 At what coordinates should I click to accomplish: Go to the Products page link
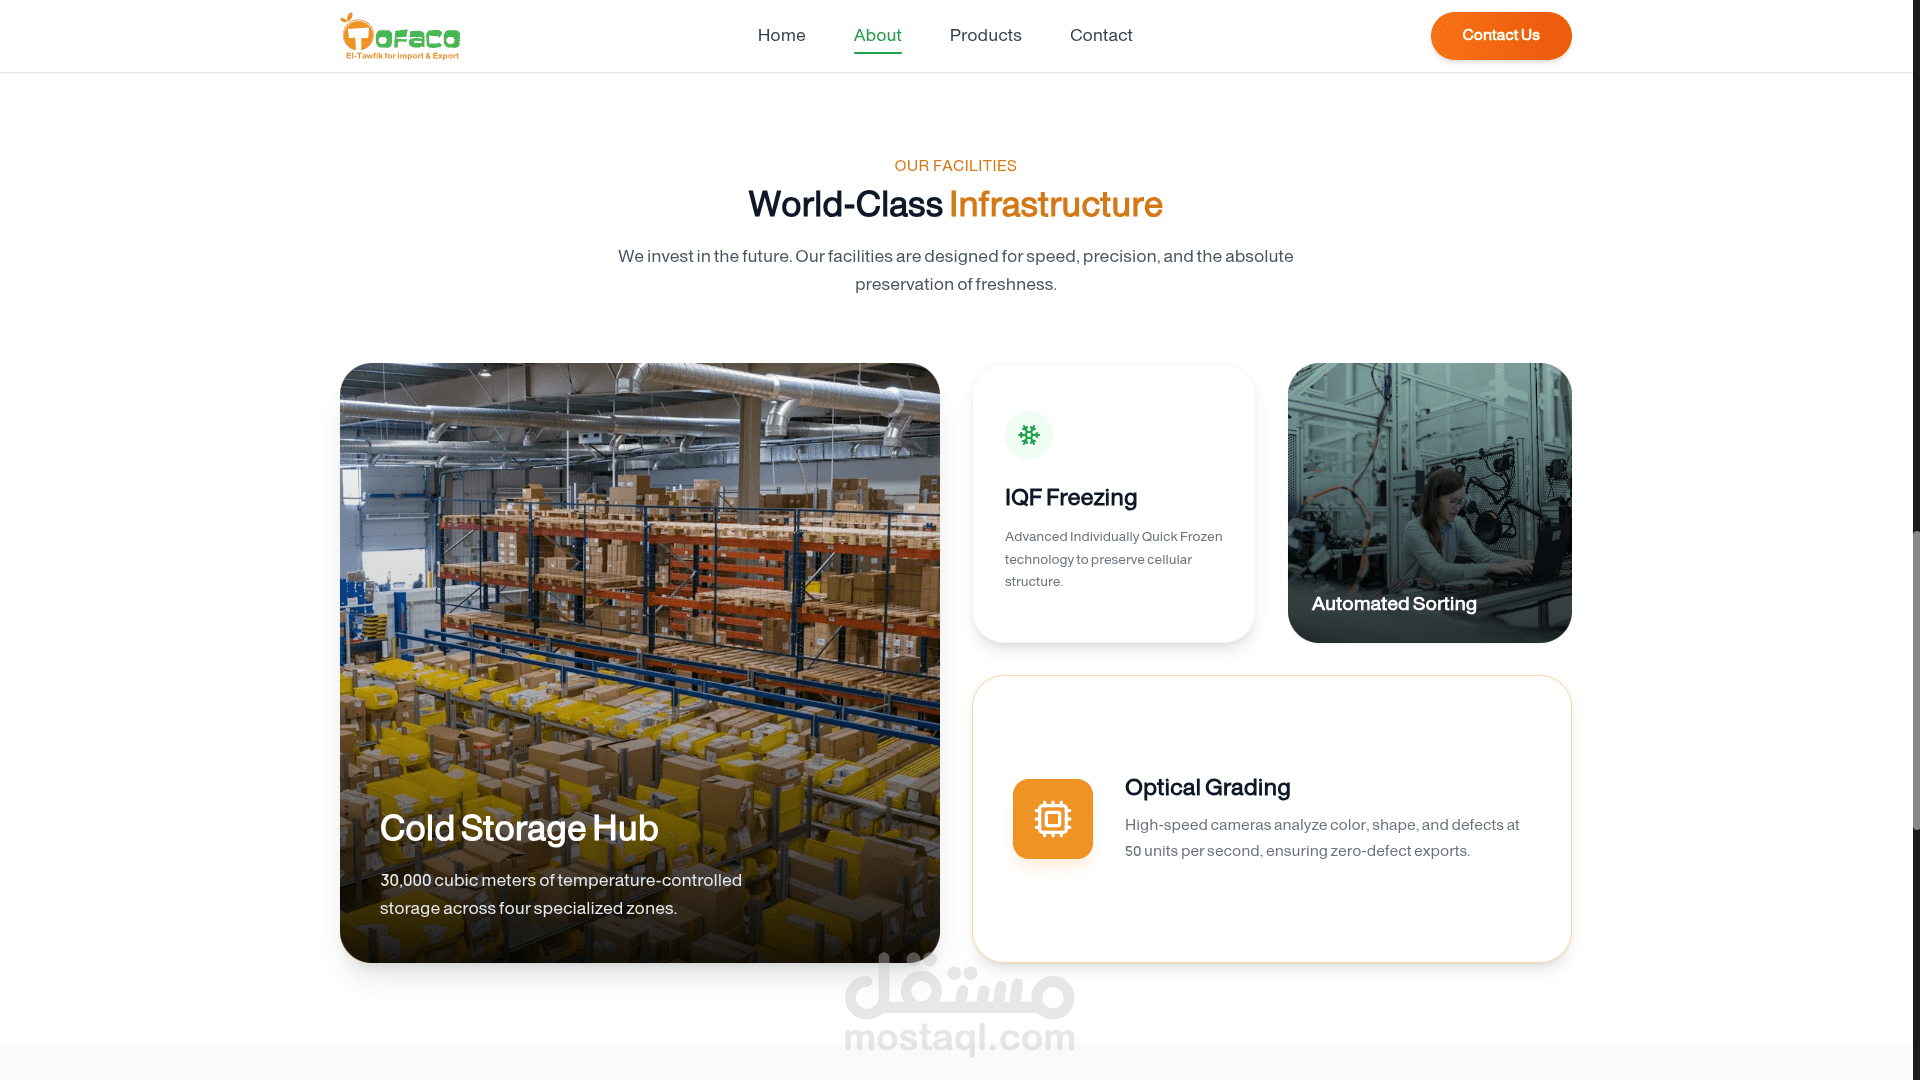click(x=985, y=35)
